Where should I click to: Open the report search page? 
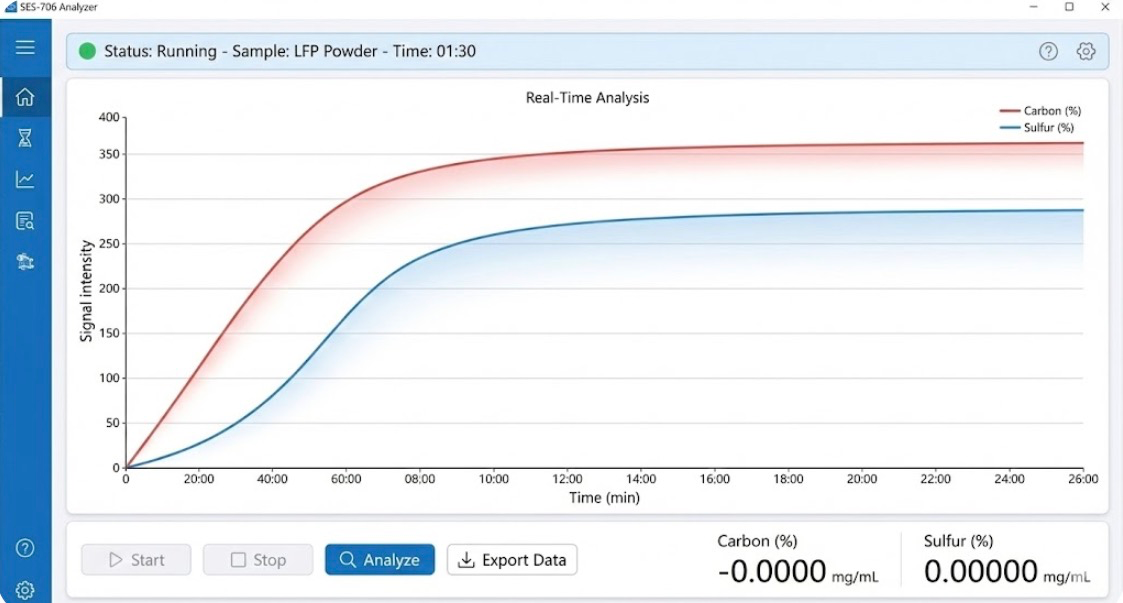tap(25, 221)
